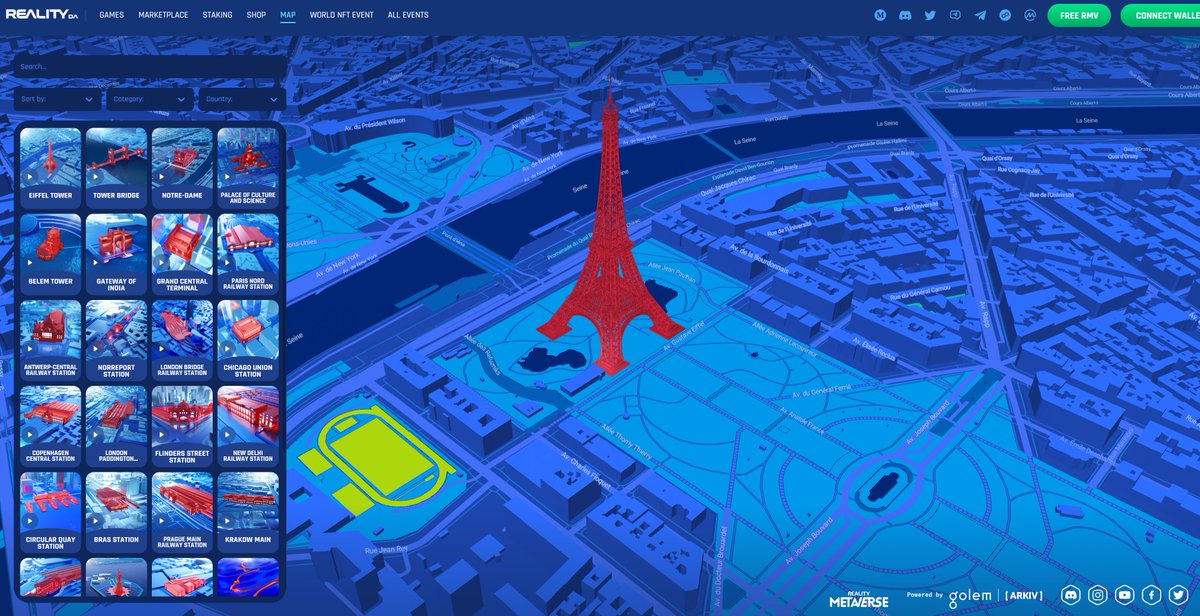Click the Reality Metaverse footer logo
1200x616 pixels.
click(859, 598)
